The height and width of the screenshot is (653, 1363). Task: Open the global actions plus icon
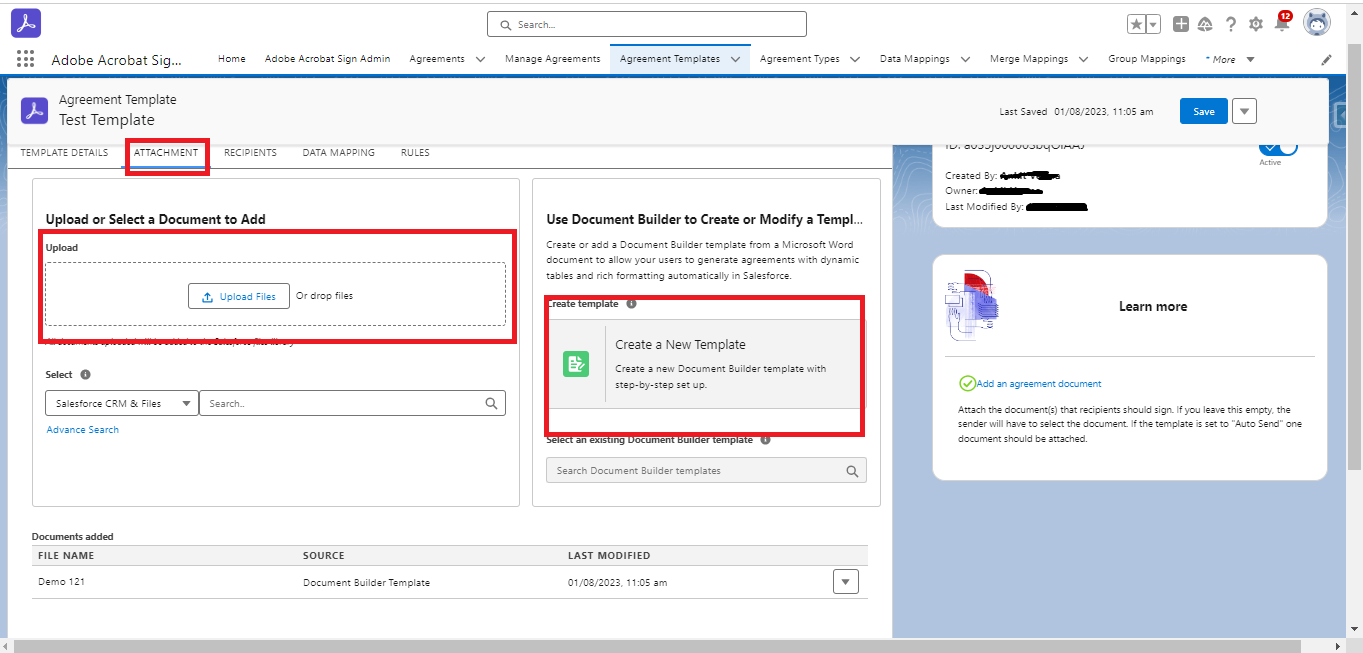tap(1181, 24)
